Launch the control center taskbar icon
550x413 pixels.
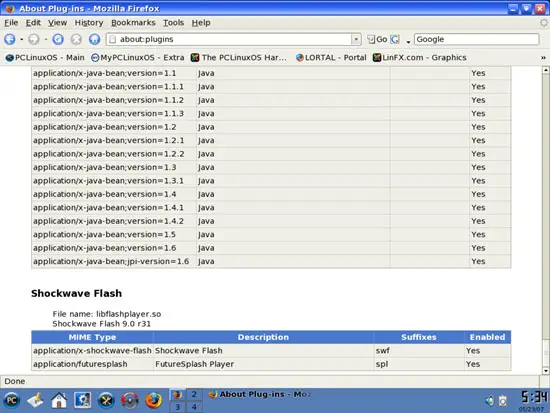pyautogui.click(x=82, y=400)
